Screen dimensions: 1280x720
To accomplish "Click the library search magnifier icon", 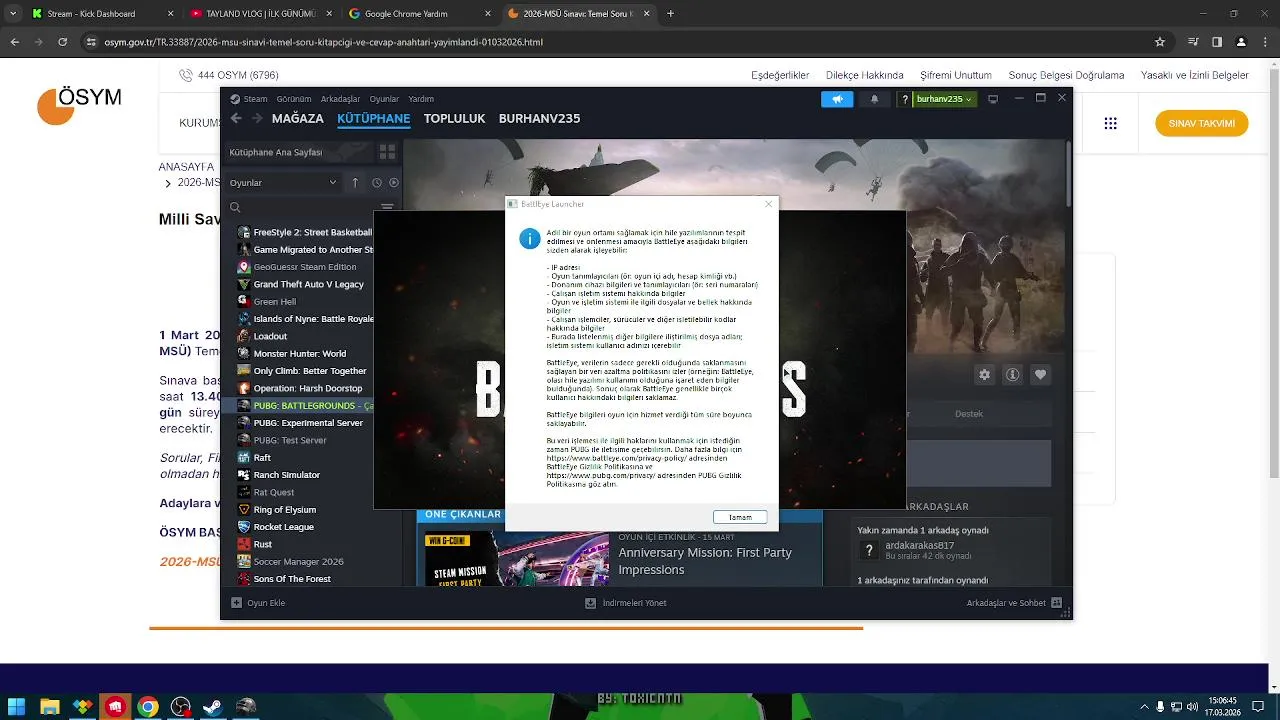I will coord(235,208).
